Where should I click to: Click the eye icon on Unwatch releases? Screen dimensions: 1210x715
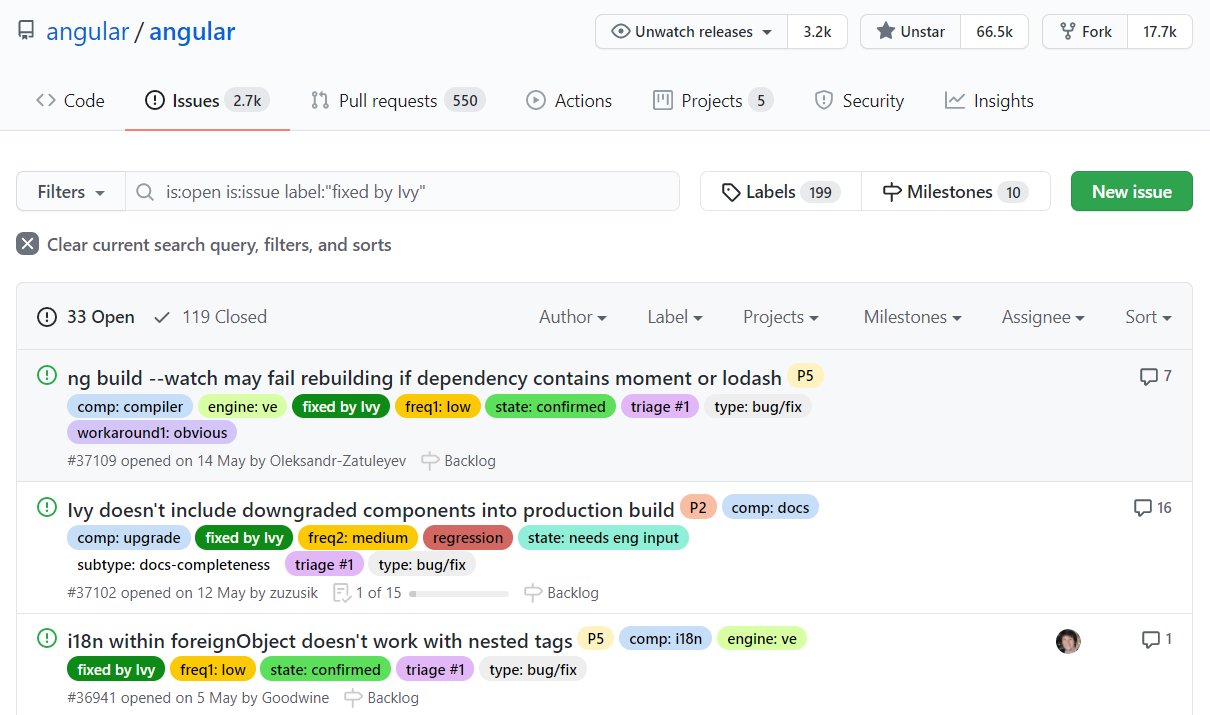[x=622, y=32]
